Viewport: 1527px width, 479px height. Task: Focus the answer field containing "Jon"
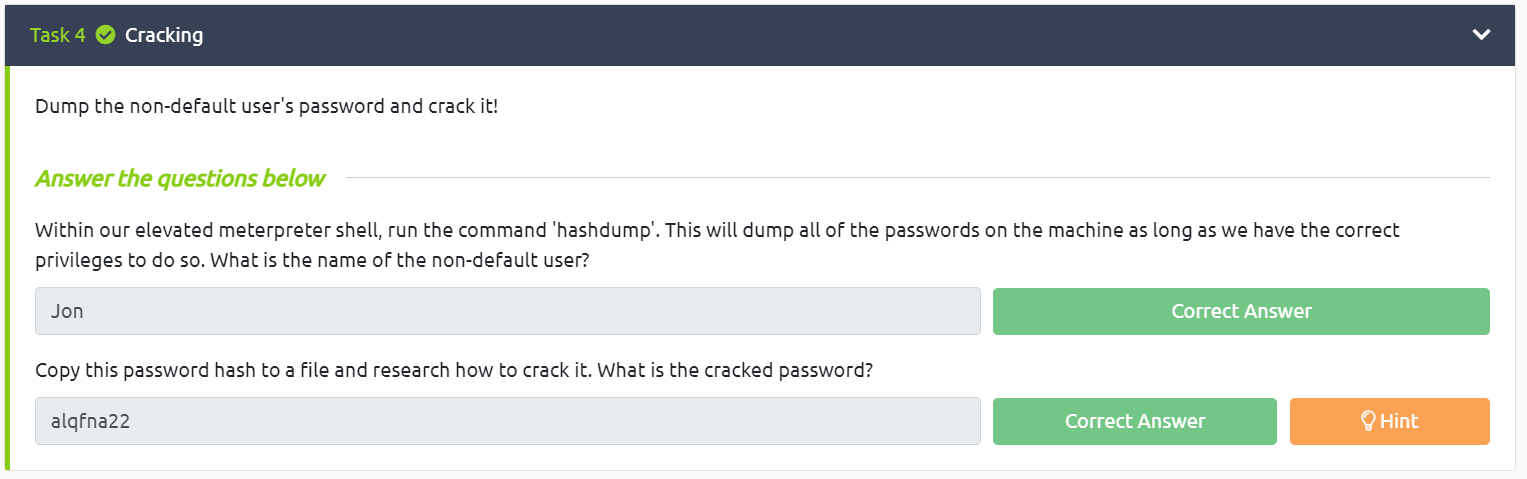point(507,311)
